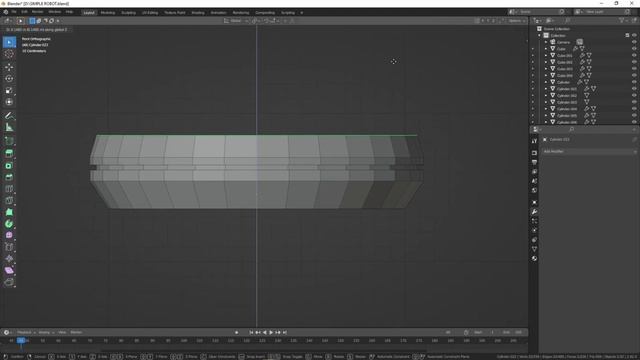Viewport: 640px width, 360px height.
Task: Expand the Camera tree item
Action: (546, 42)
